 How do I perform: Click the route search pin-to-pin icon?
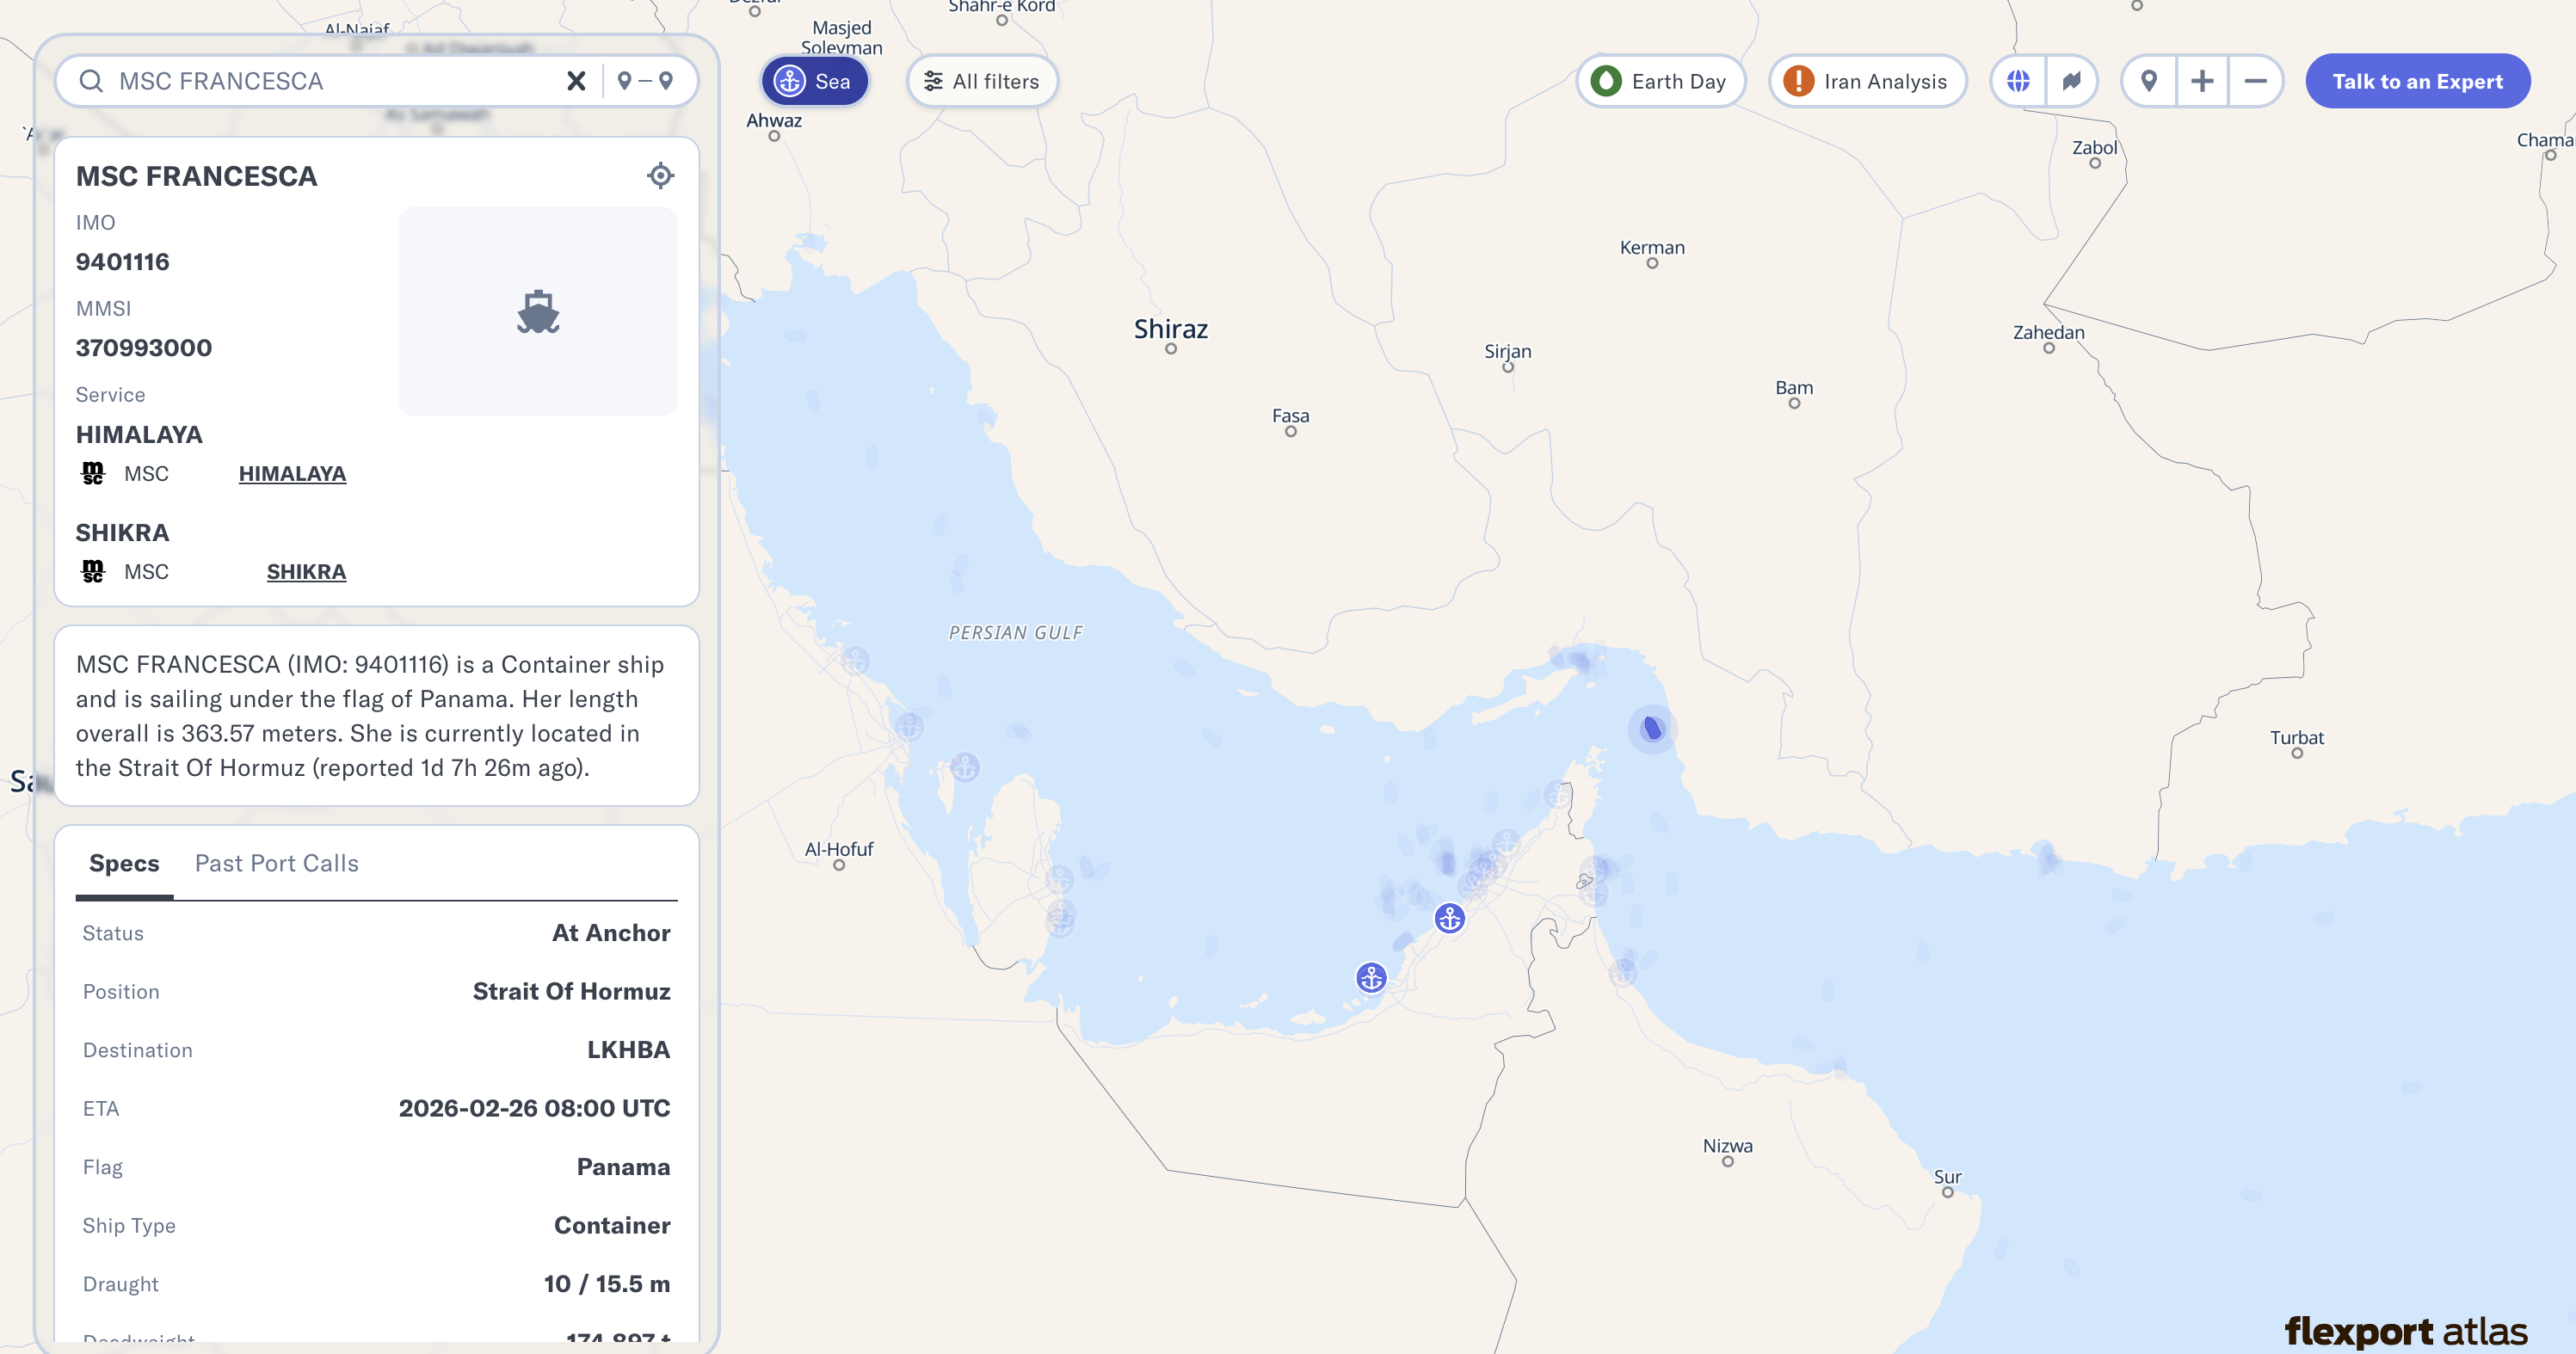645,81
